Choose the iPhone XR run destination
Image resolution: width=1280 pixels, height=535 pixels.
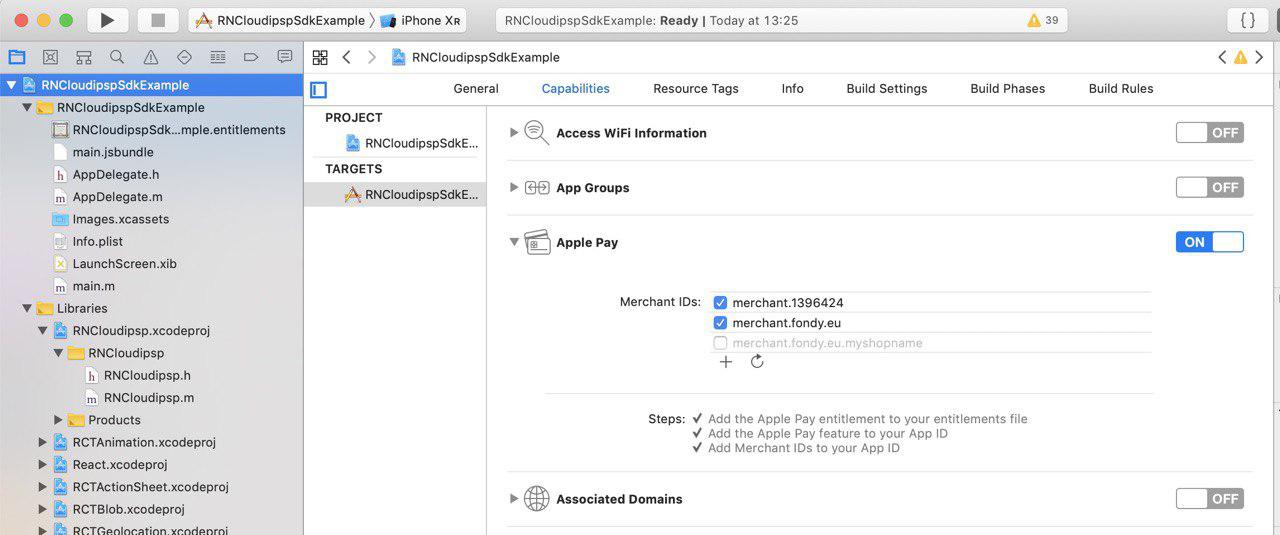422,20
